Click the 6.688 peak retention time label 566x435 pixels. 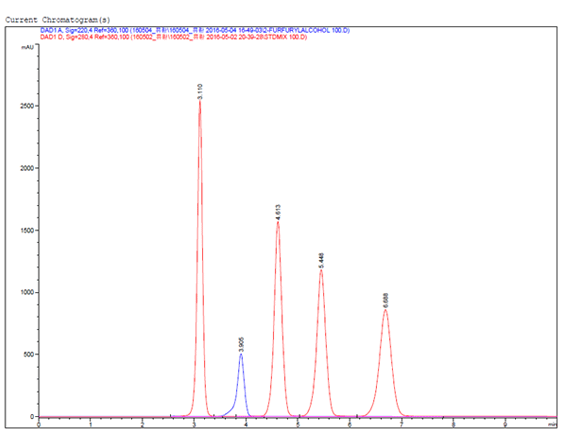click(x=386, y=300)
